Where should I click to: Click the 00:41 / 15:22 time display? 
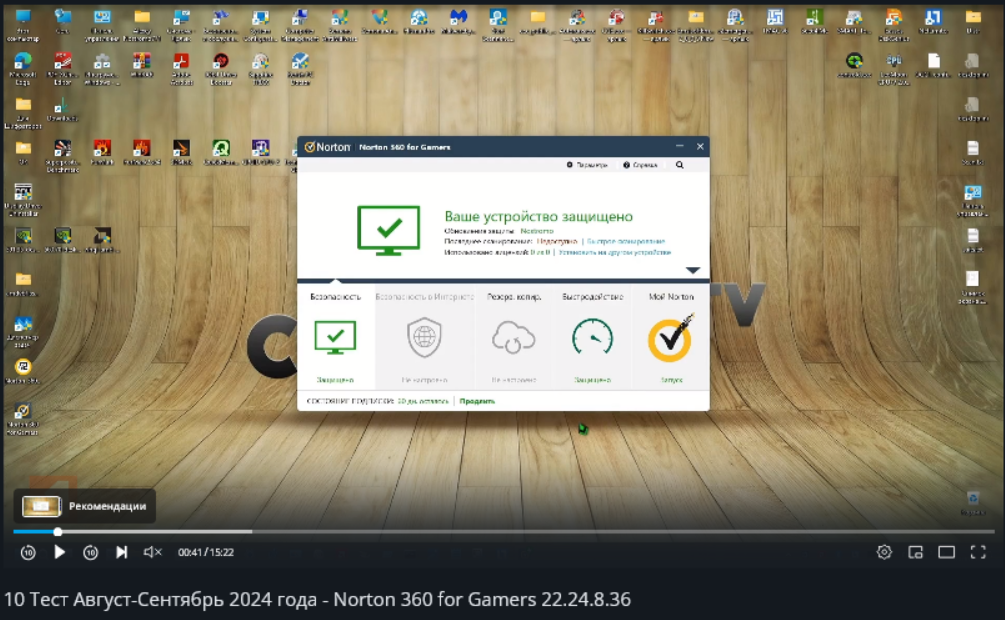pyautogui.click(x=206, y=552)
